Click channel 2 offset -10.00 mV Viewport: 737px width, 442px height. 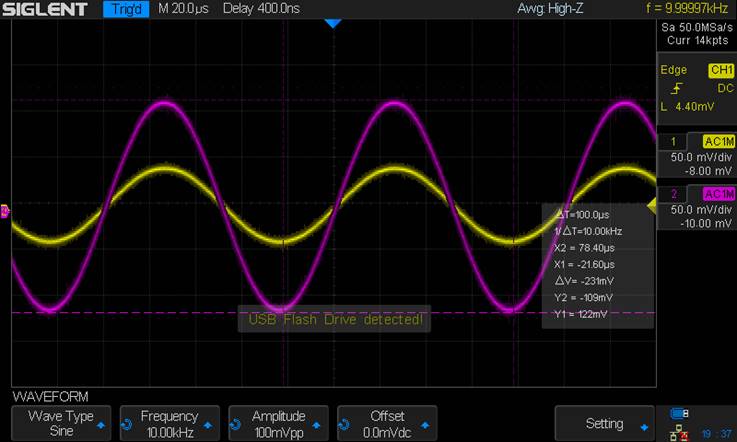pos(705,223)
